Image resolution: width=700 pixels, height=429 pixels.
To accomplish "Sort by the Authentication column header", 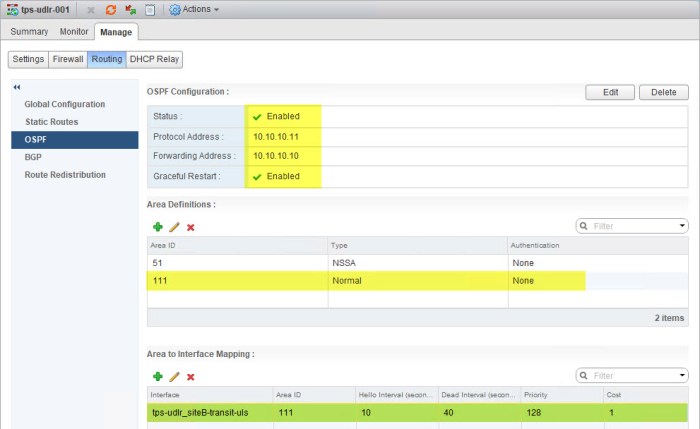I will 598,246.
